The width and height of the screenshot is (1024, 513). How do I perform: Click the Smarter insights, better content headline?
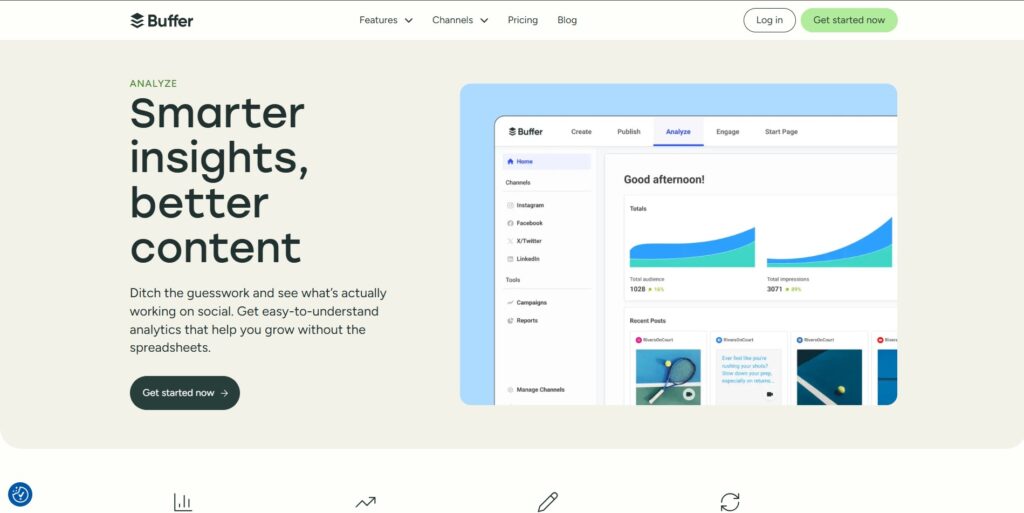219,181
